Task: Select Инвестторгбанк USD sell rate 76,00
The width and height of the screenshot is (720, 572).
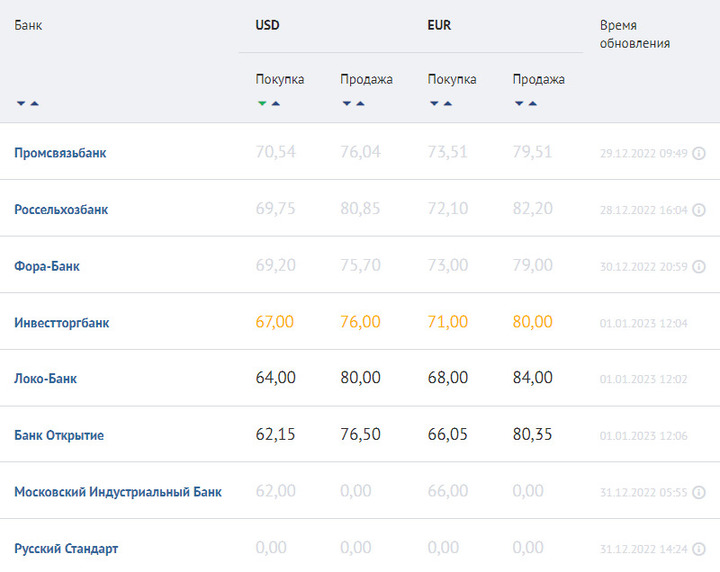Action: point(360,322)
